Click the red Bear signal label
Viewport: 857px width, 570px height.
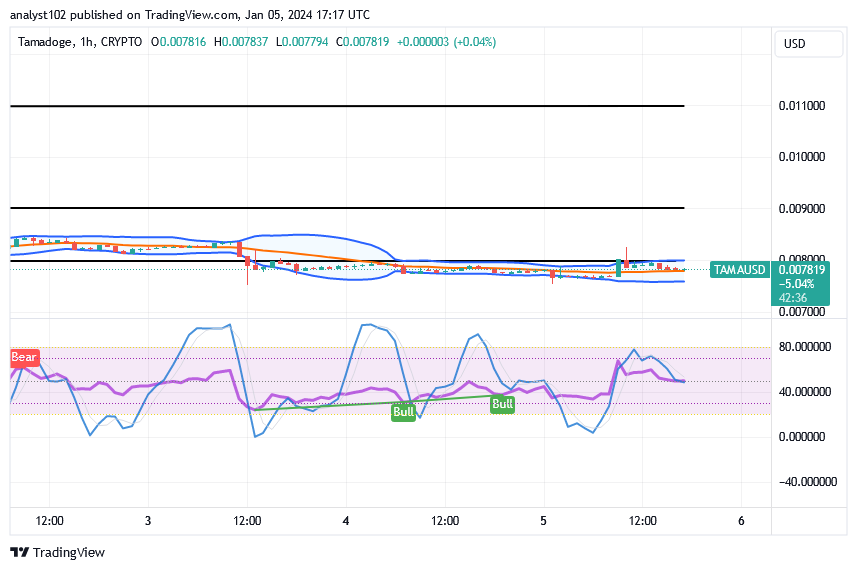pos(24,357)
